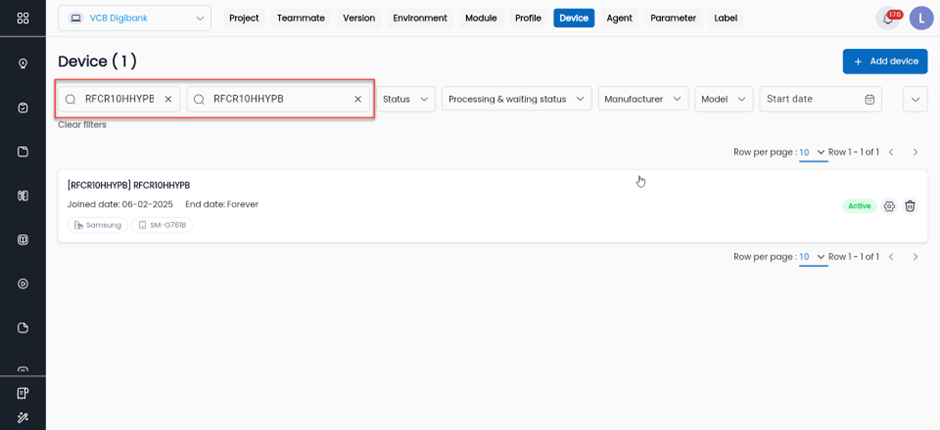This screenshot has height=430, width=940.
Task: Open the top Row per page selector
Action: 812,152
